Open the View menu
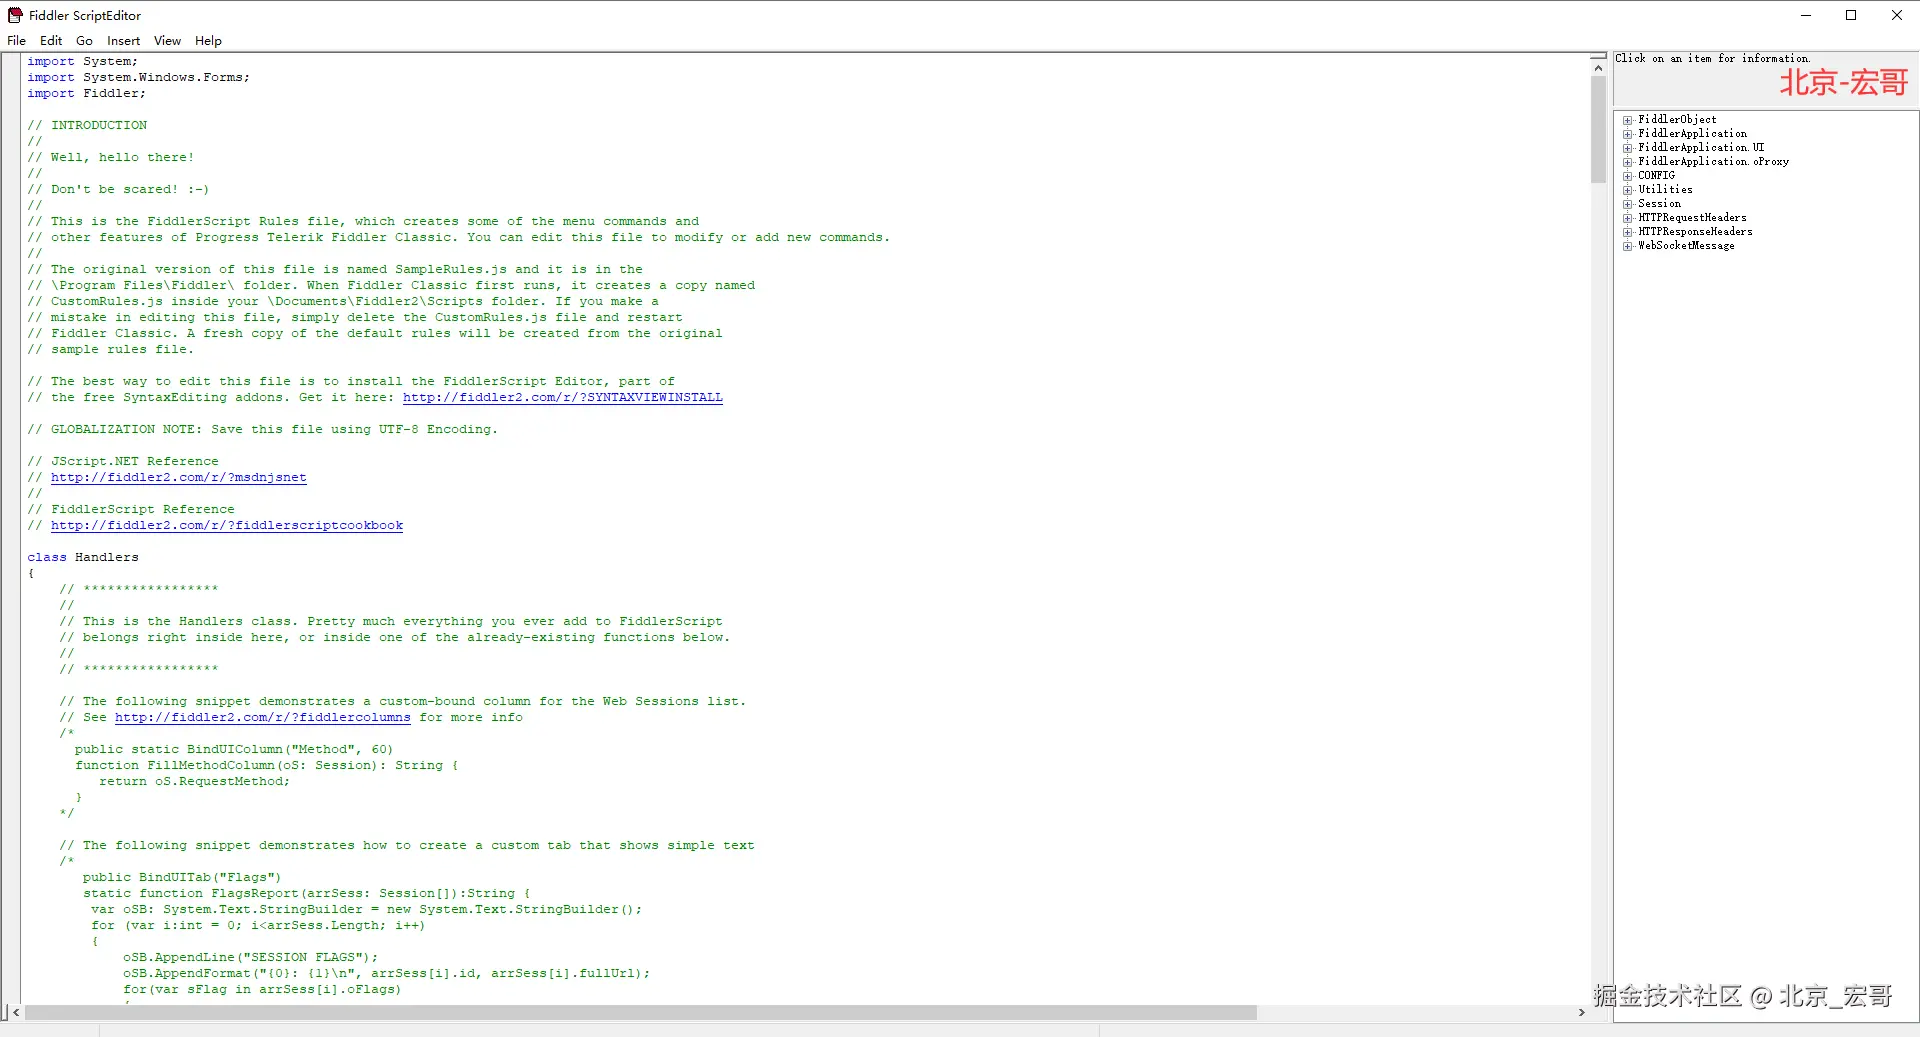This screenshot has width=1920, height=1037. pyautogui.click(x=167, y=41)
